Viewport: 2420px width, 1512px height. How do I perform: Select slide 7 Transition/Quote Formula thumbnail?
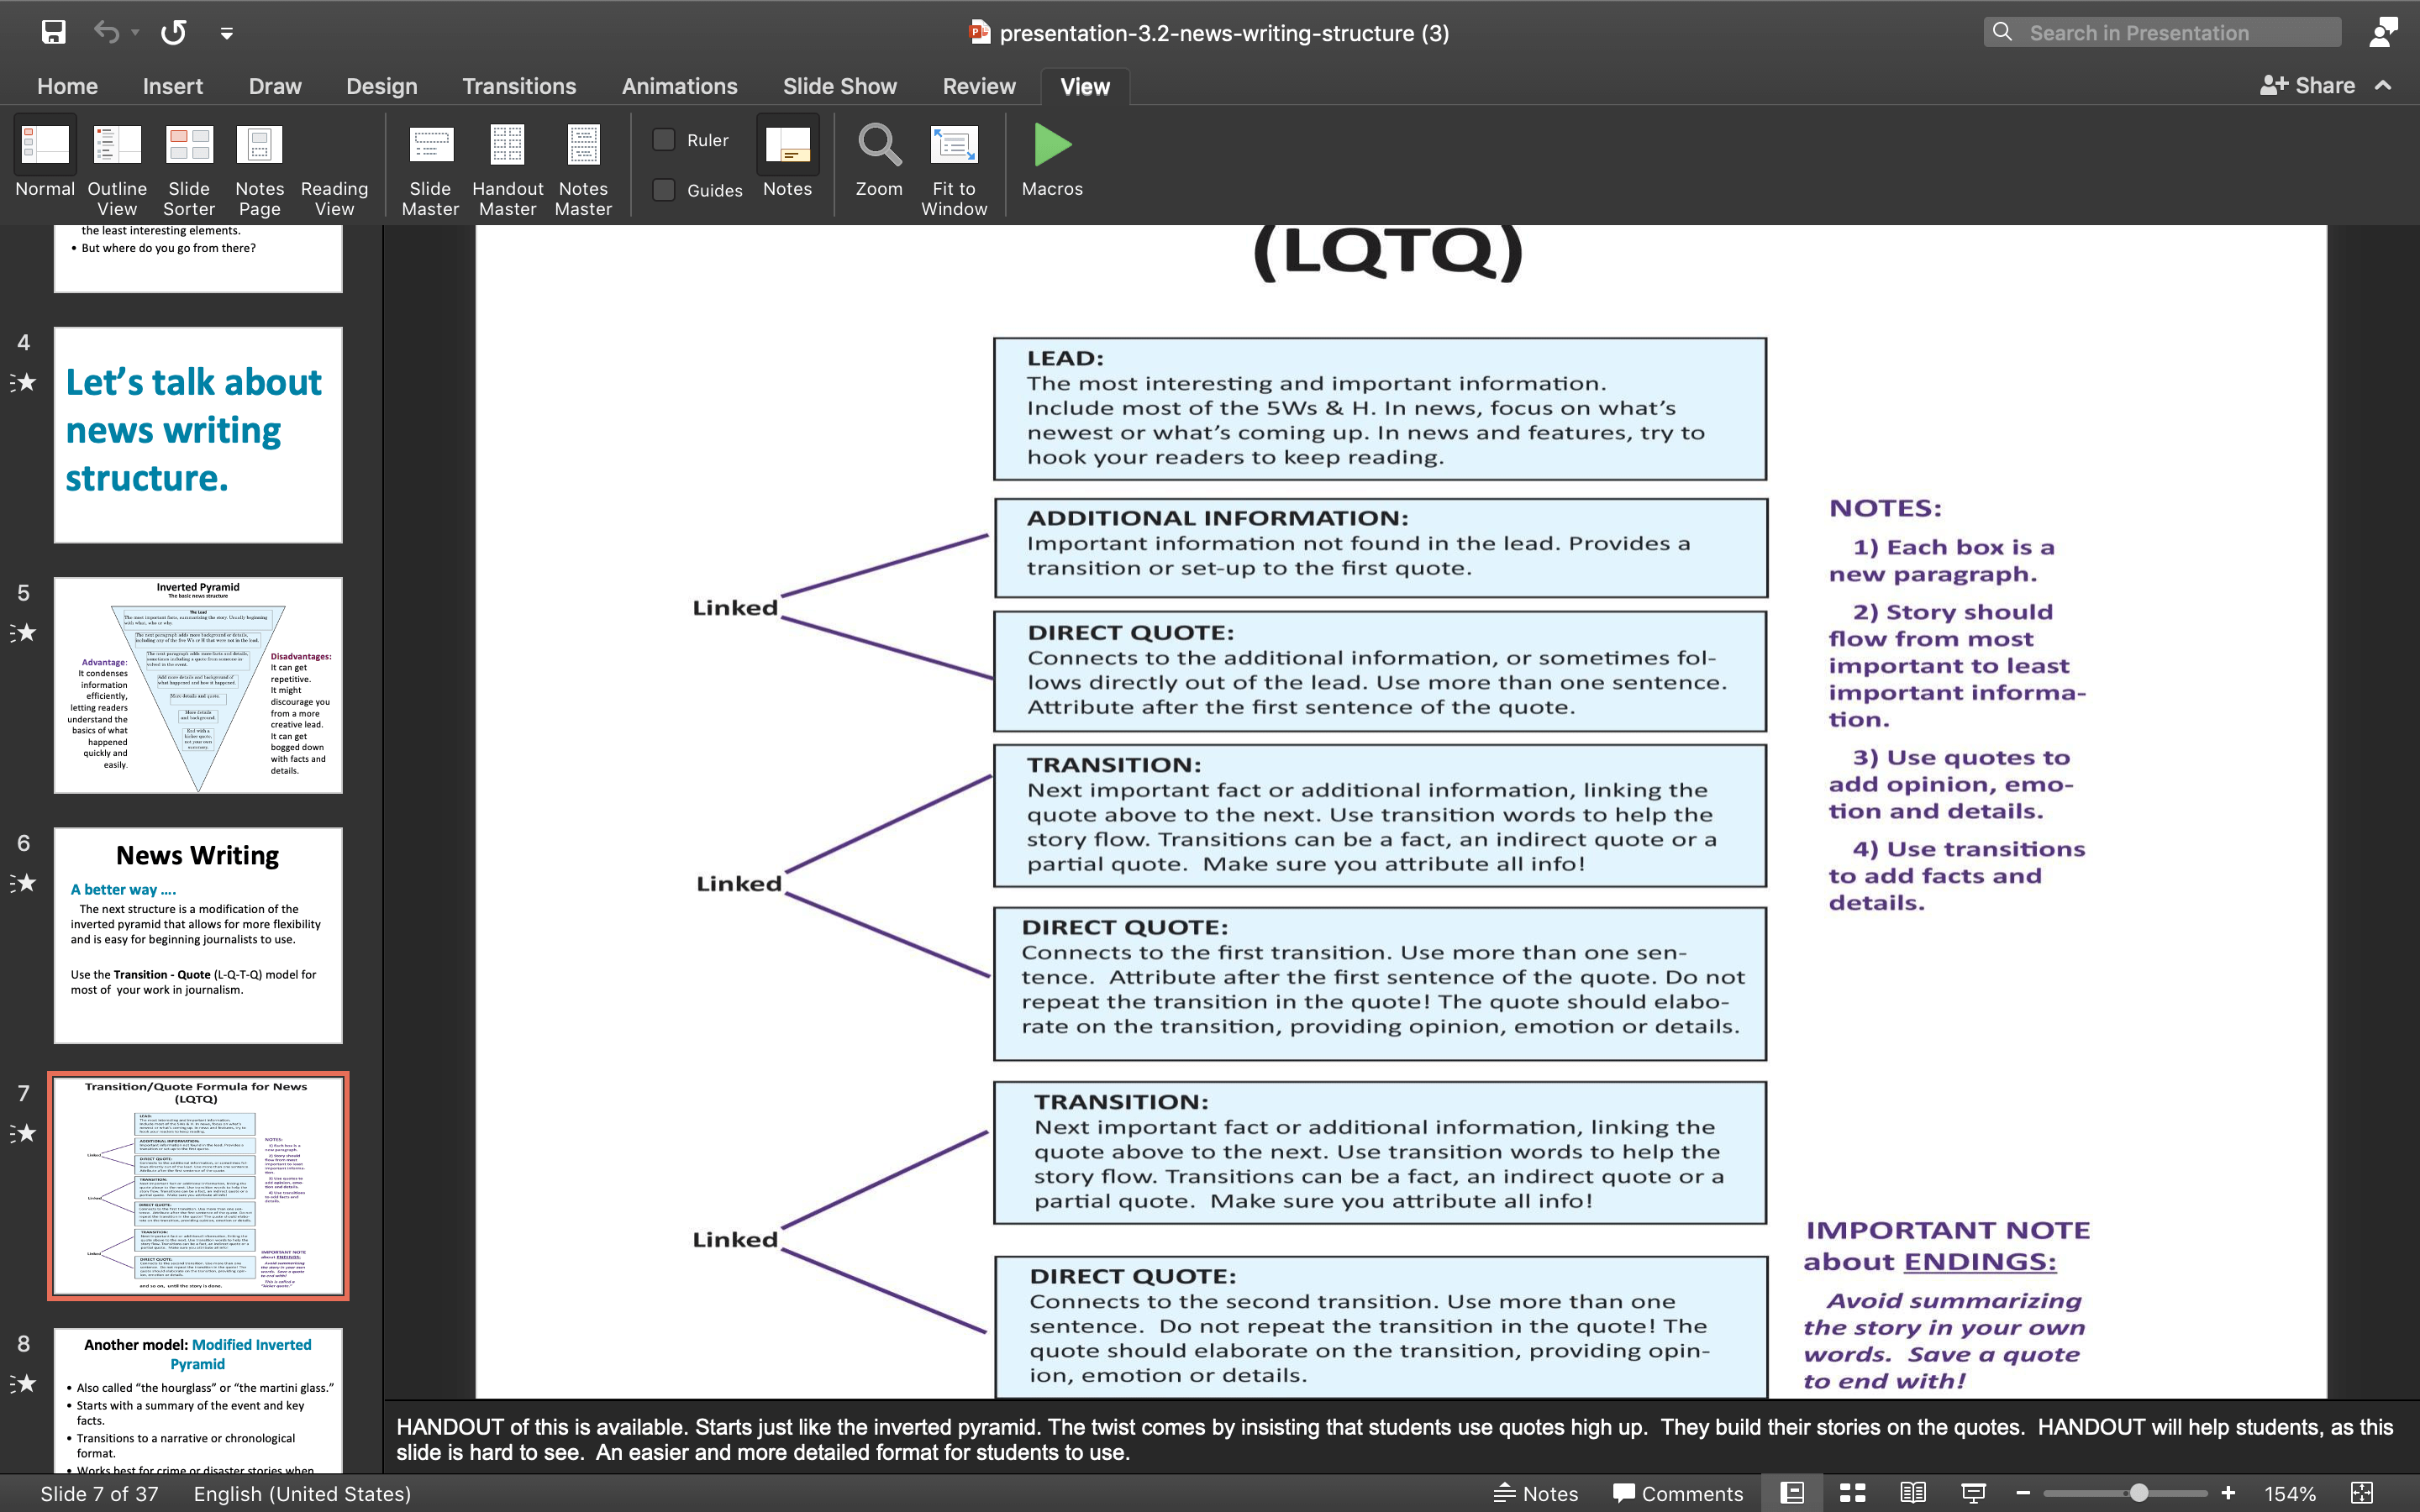198,1186
